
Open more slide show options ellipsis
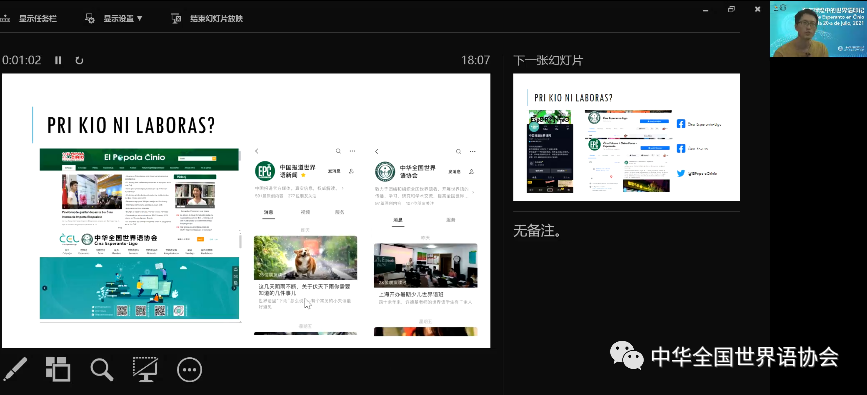[189, 370]
